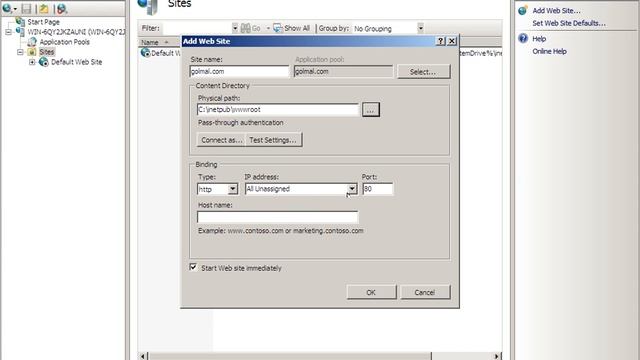Click the horizontal scrollbar left arrow
Image resolution: width=640 pixels, height=360 pixels.
142,356
